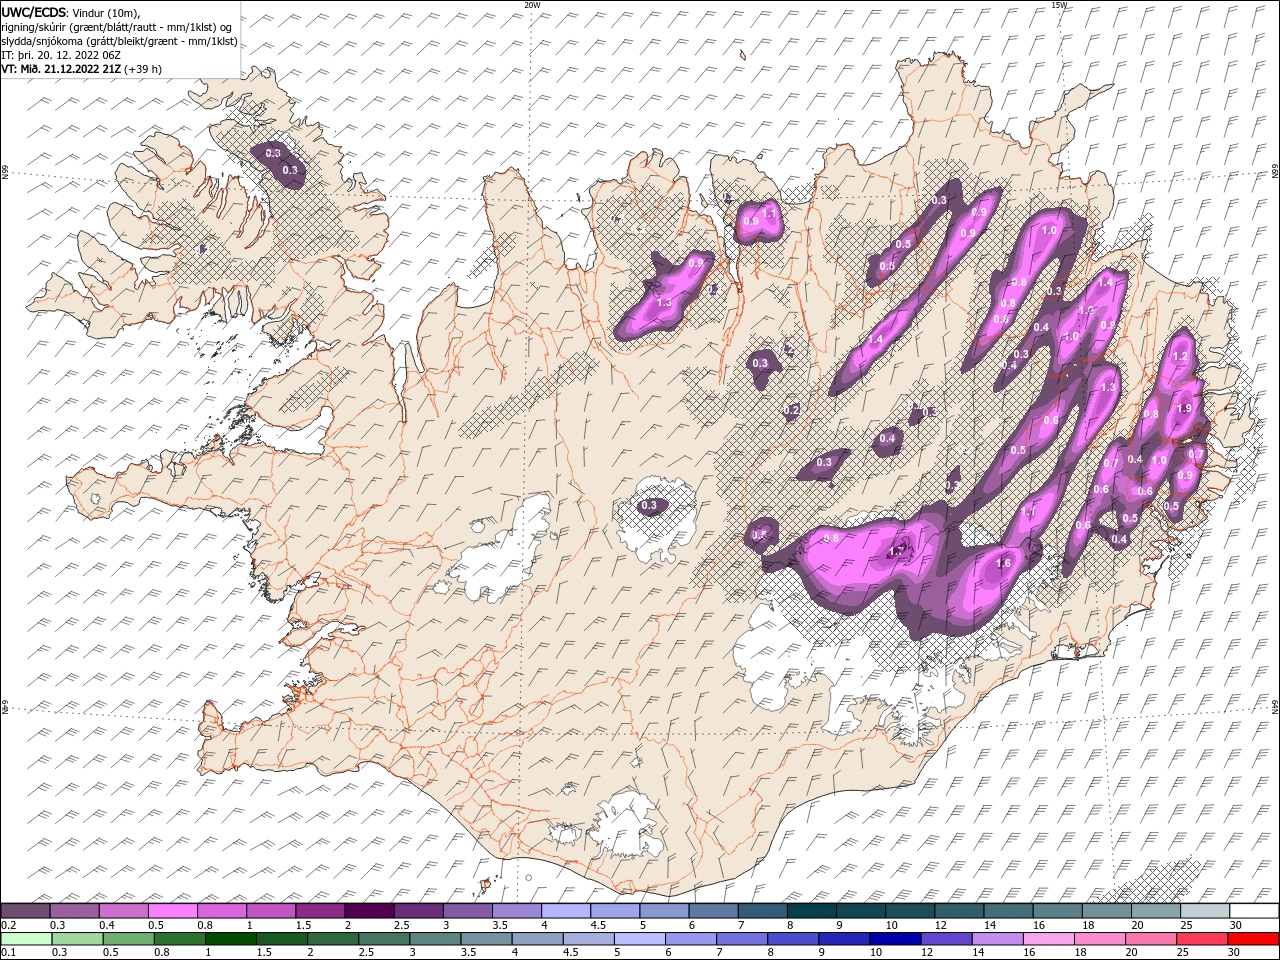1280x960 pixels.
Task: Click the '1.9' precipitation value on the map
Action: 1185,408
